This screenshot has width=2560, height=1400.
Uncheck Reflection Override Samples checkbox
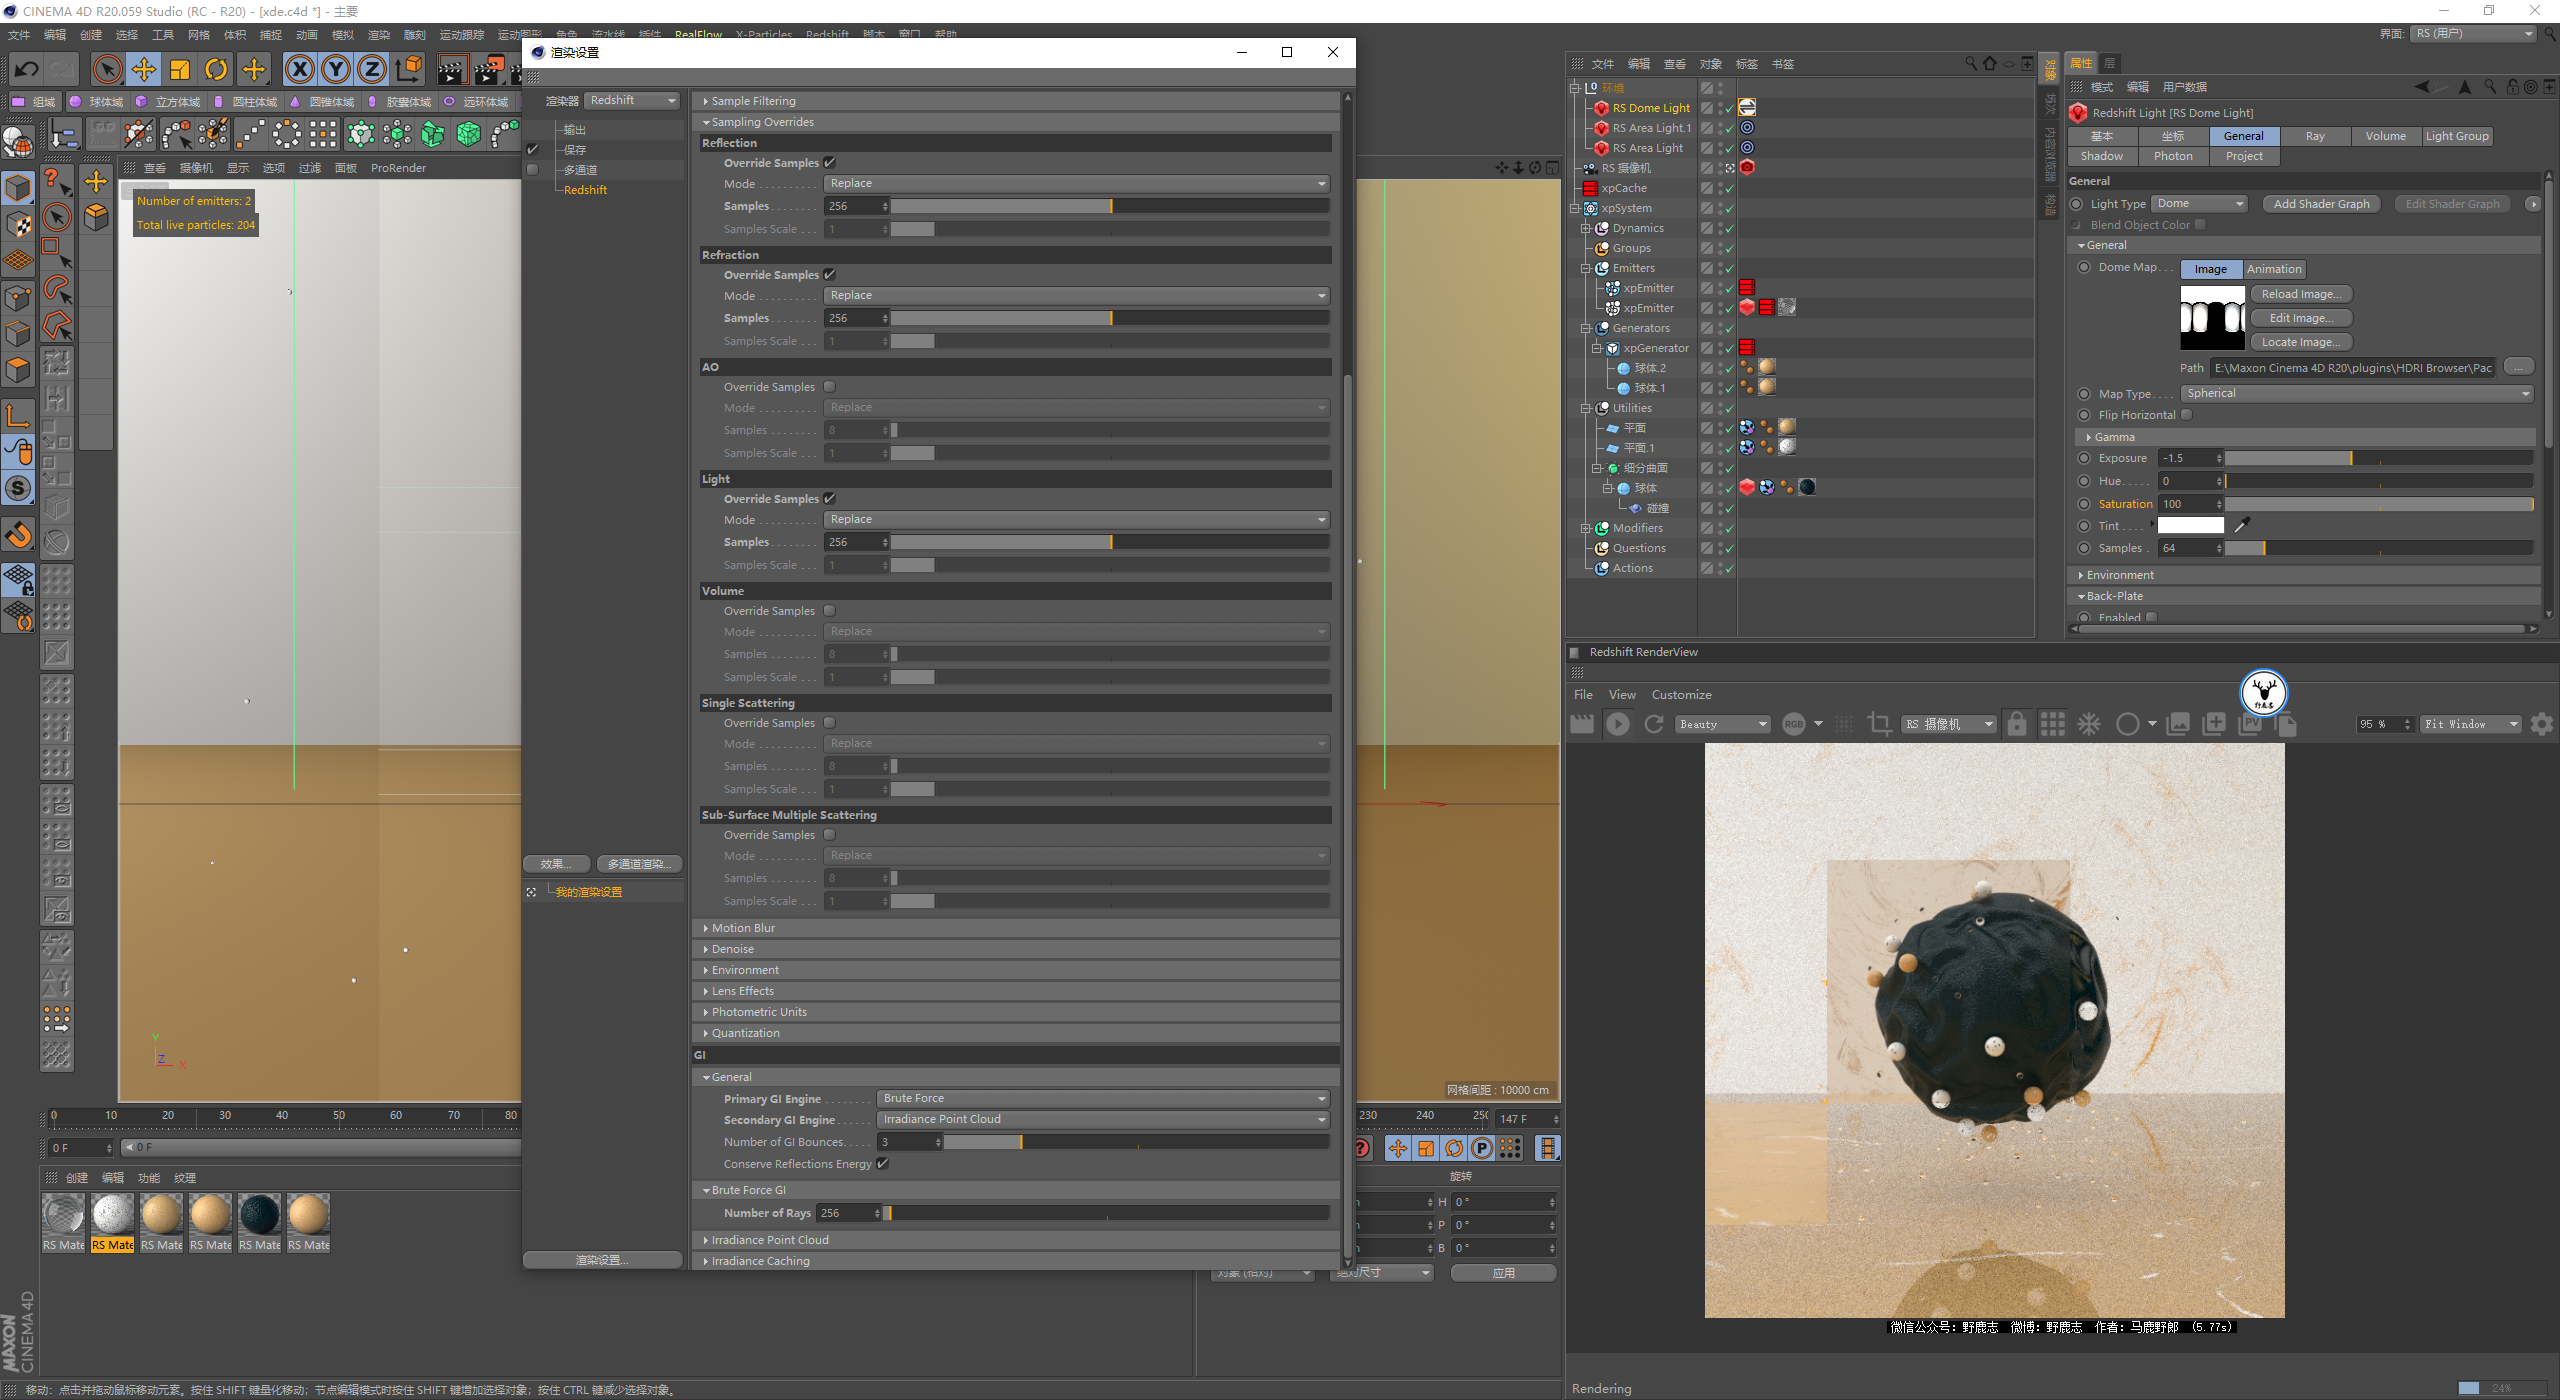(x=830, y=162)
